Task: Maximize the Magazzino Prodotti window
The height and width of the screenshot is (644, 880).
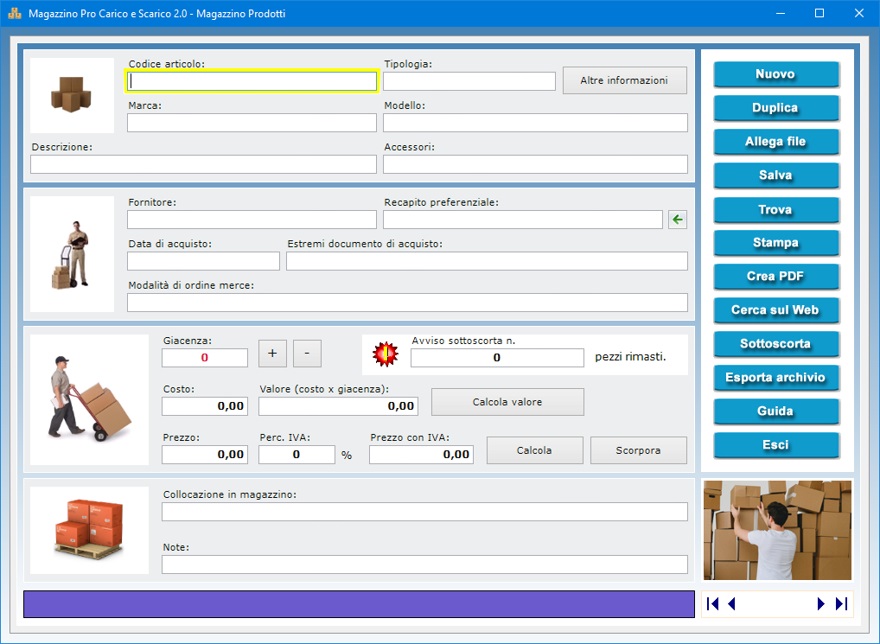Action: pos(819,13)
